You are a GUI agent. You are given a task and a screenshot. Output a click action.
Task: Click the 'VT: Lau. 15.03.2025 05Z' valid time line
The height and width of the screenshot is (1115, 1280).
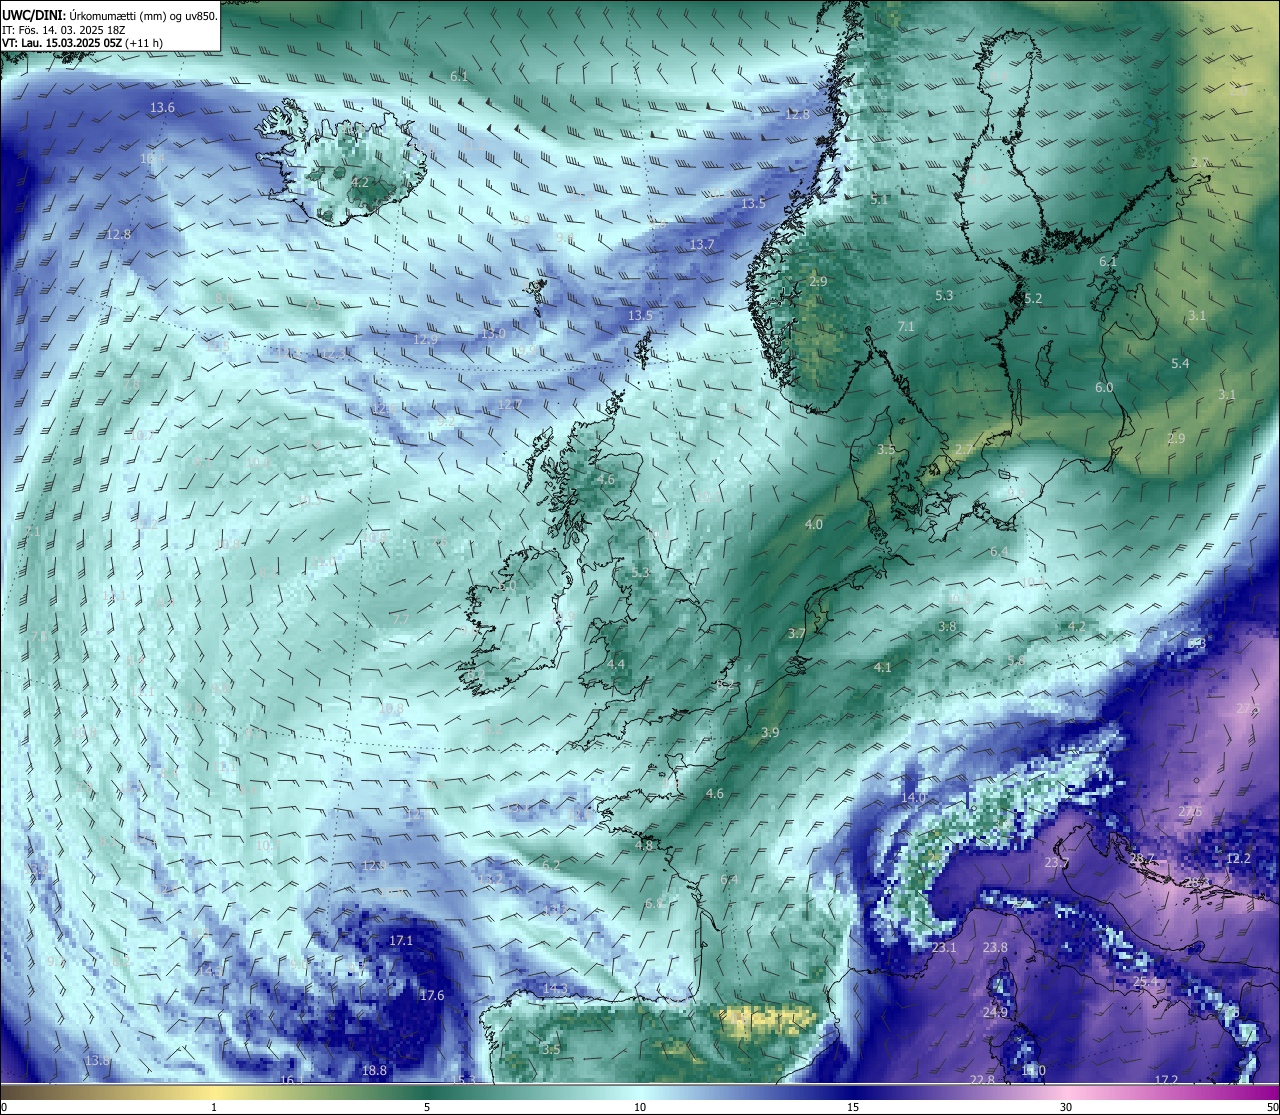[x=82, y=43]
